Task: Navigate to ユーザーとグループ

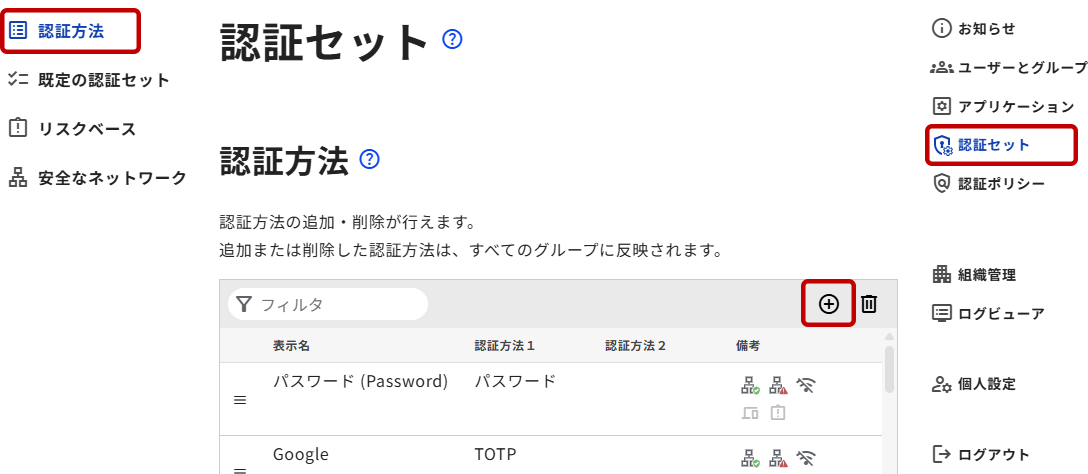Action: click(x=1021, y=68)
